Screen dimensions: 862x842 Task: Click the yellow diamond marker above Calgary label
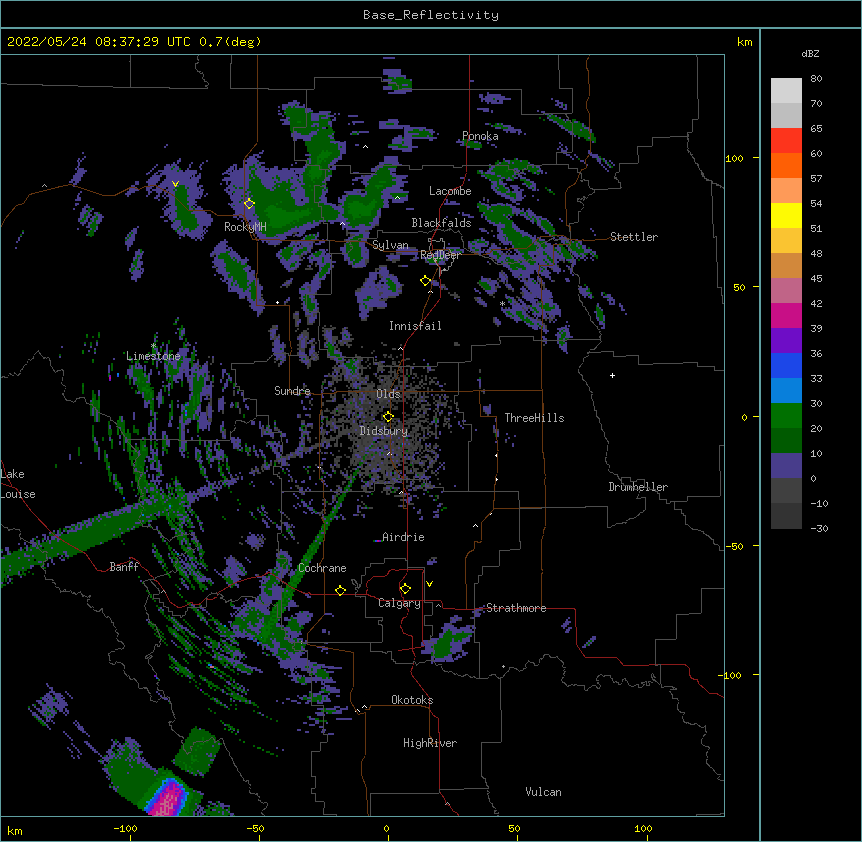405,589
